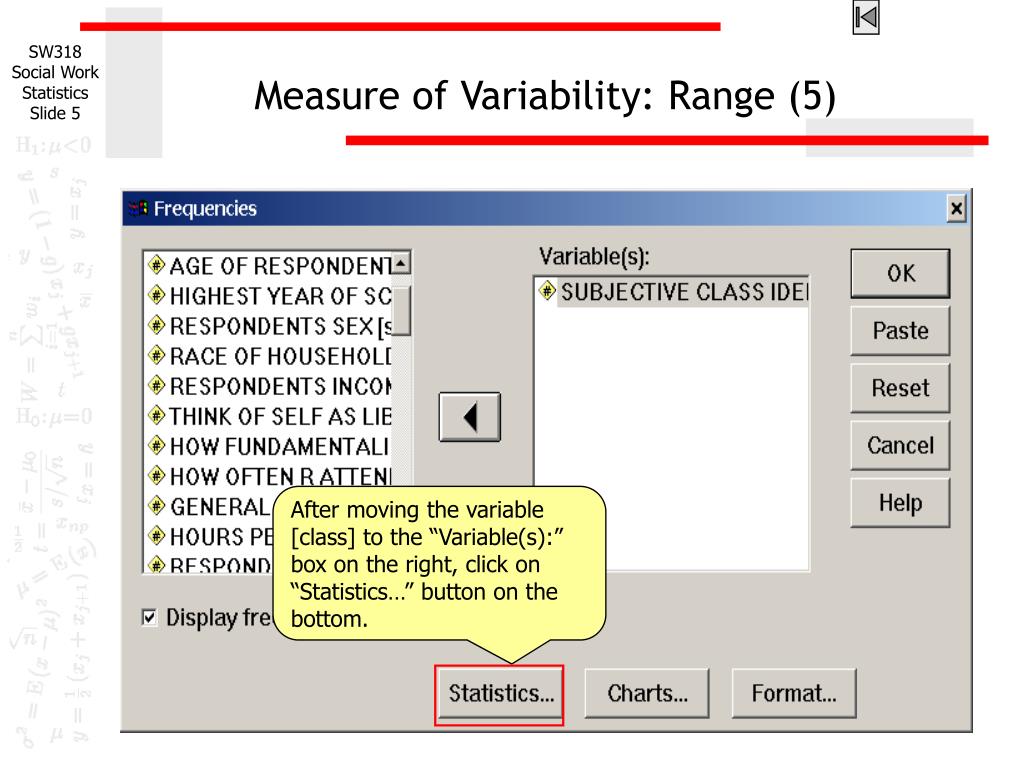Select HIGHEST YEAR OF SC variable
The width and height of the screenshot is (1024, 768).
click(270, 296)
